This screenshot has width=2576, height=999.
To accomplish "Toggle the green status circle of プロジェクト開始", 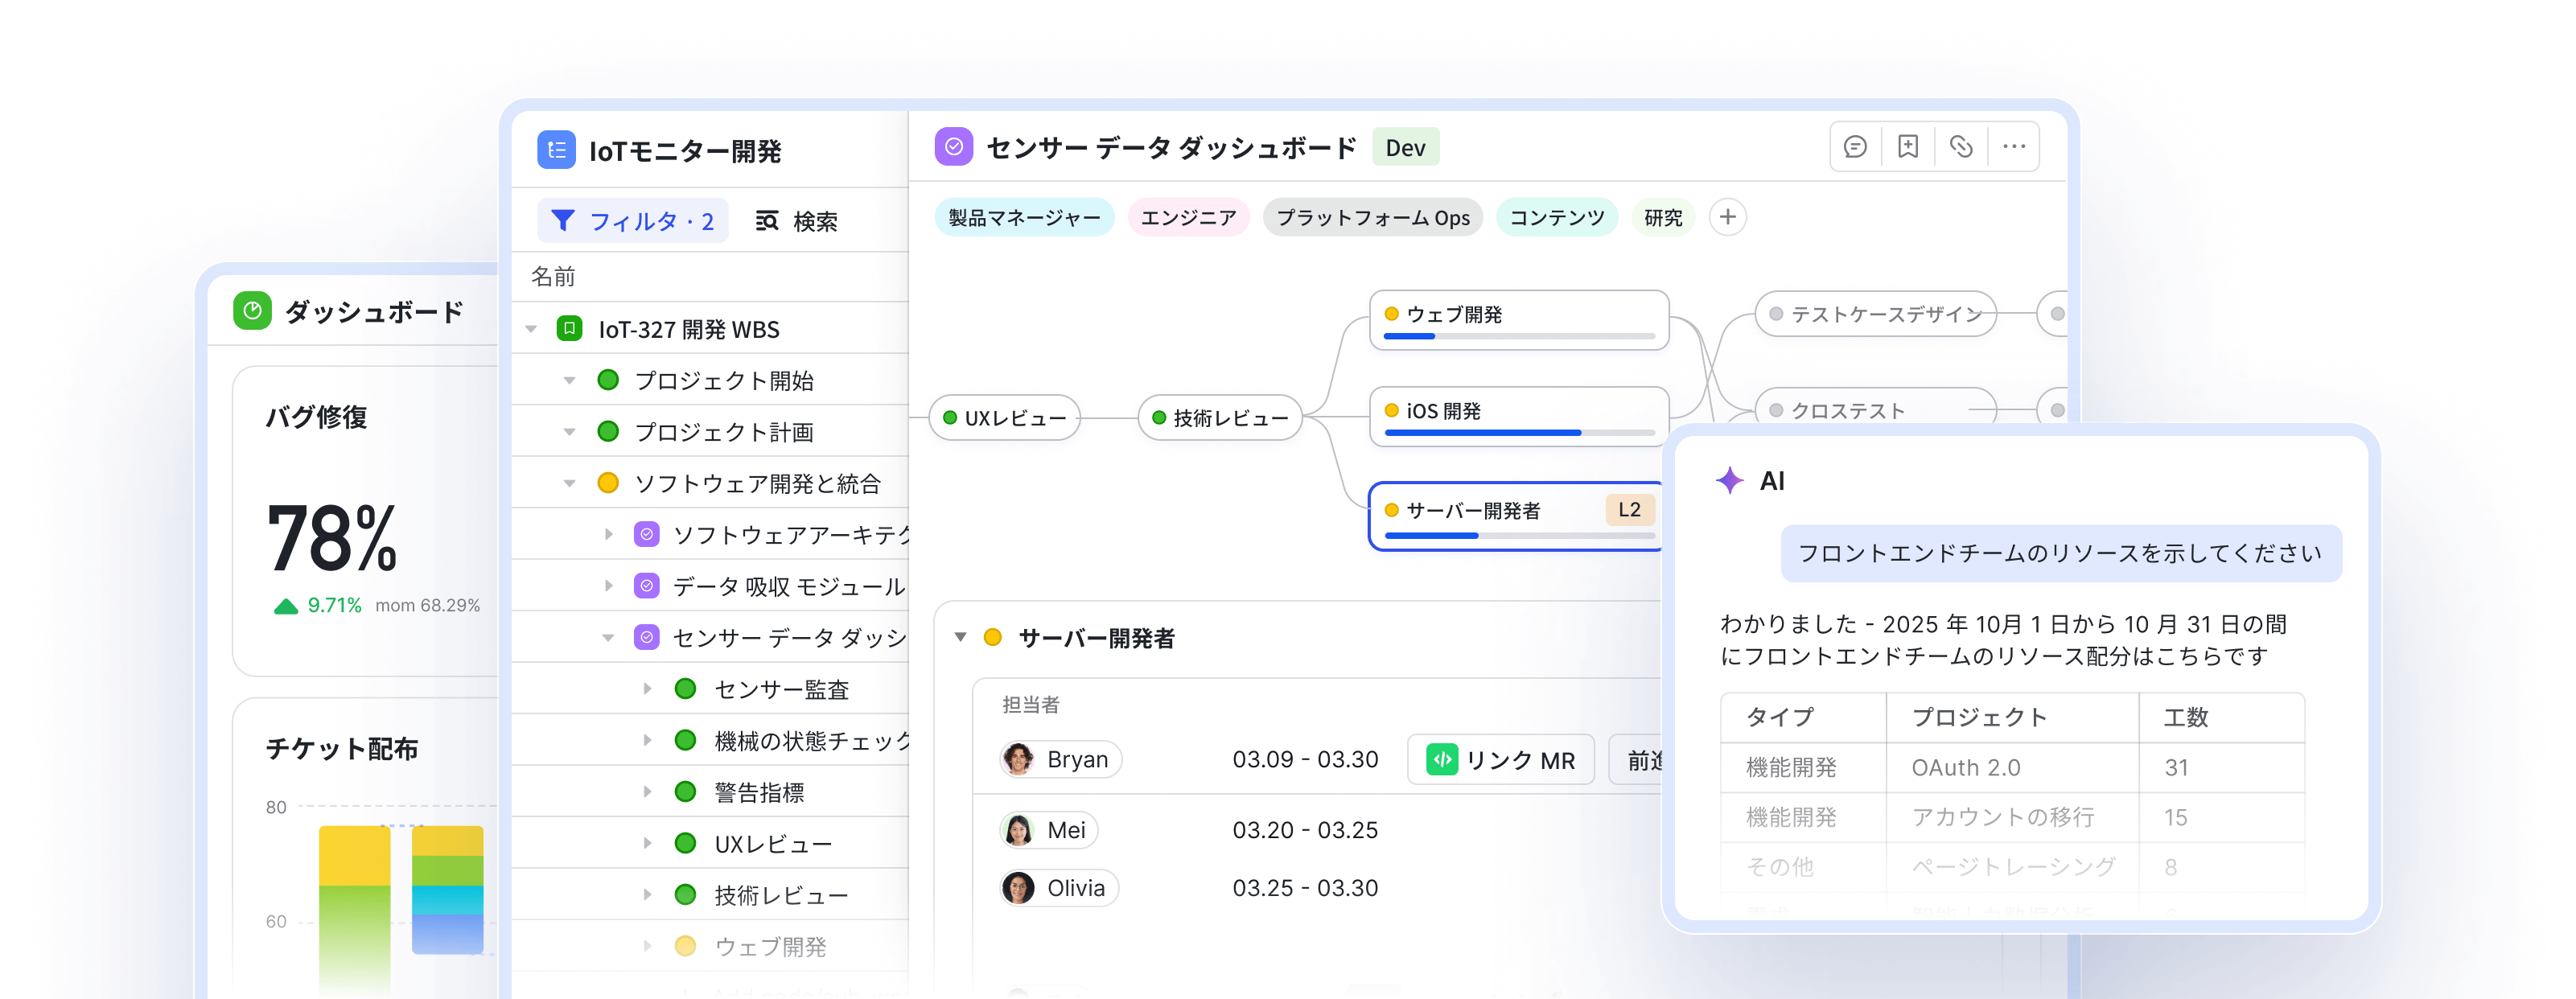I will 607,380.
